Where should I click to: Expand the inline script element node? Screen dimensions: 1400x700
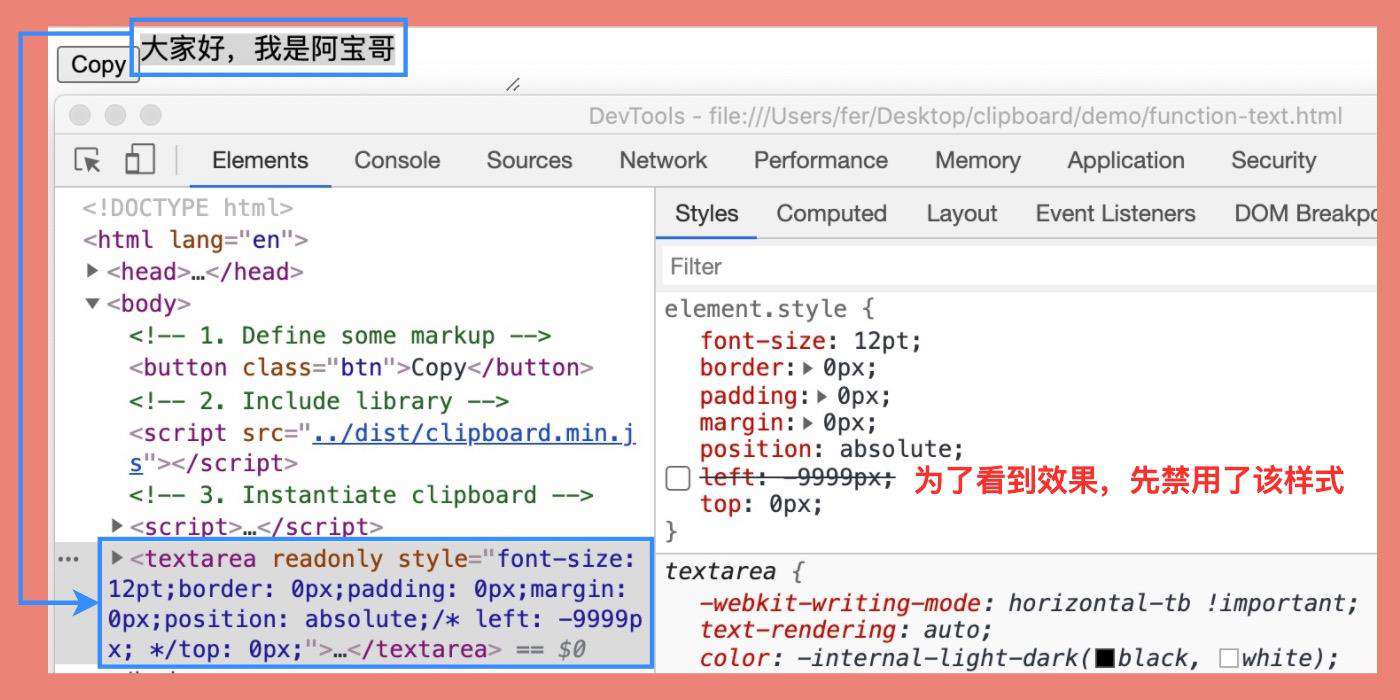tap(117, 526)
